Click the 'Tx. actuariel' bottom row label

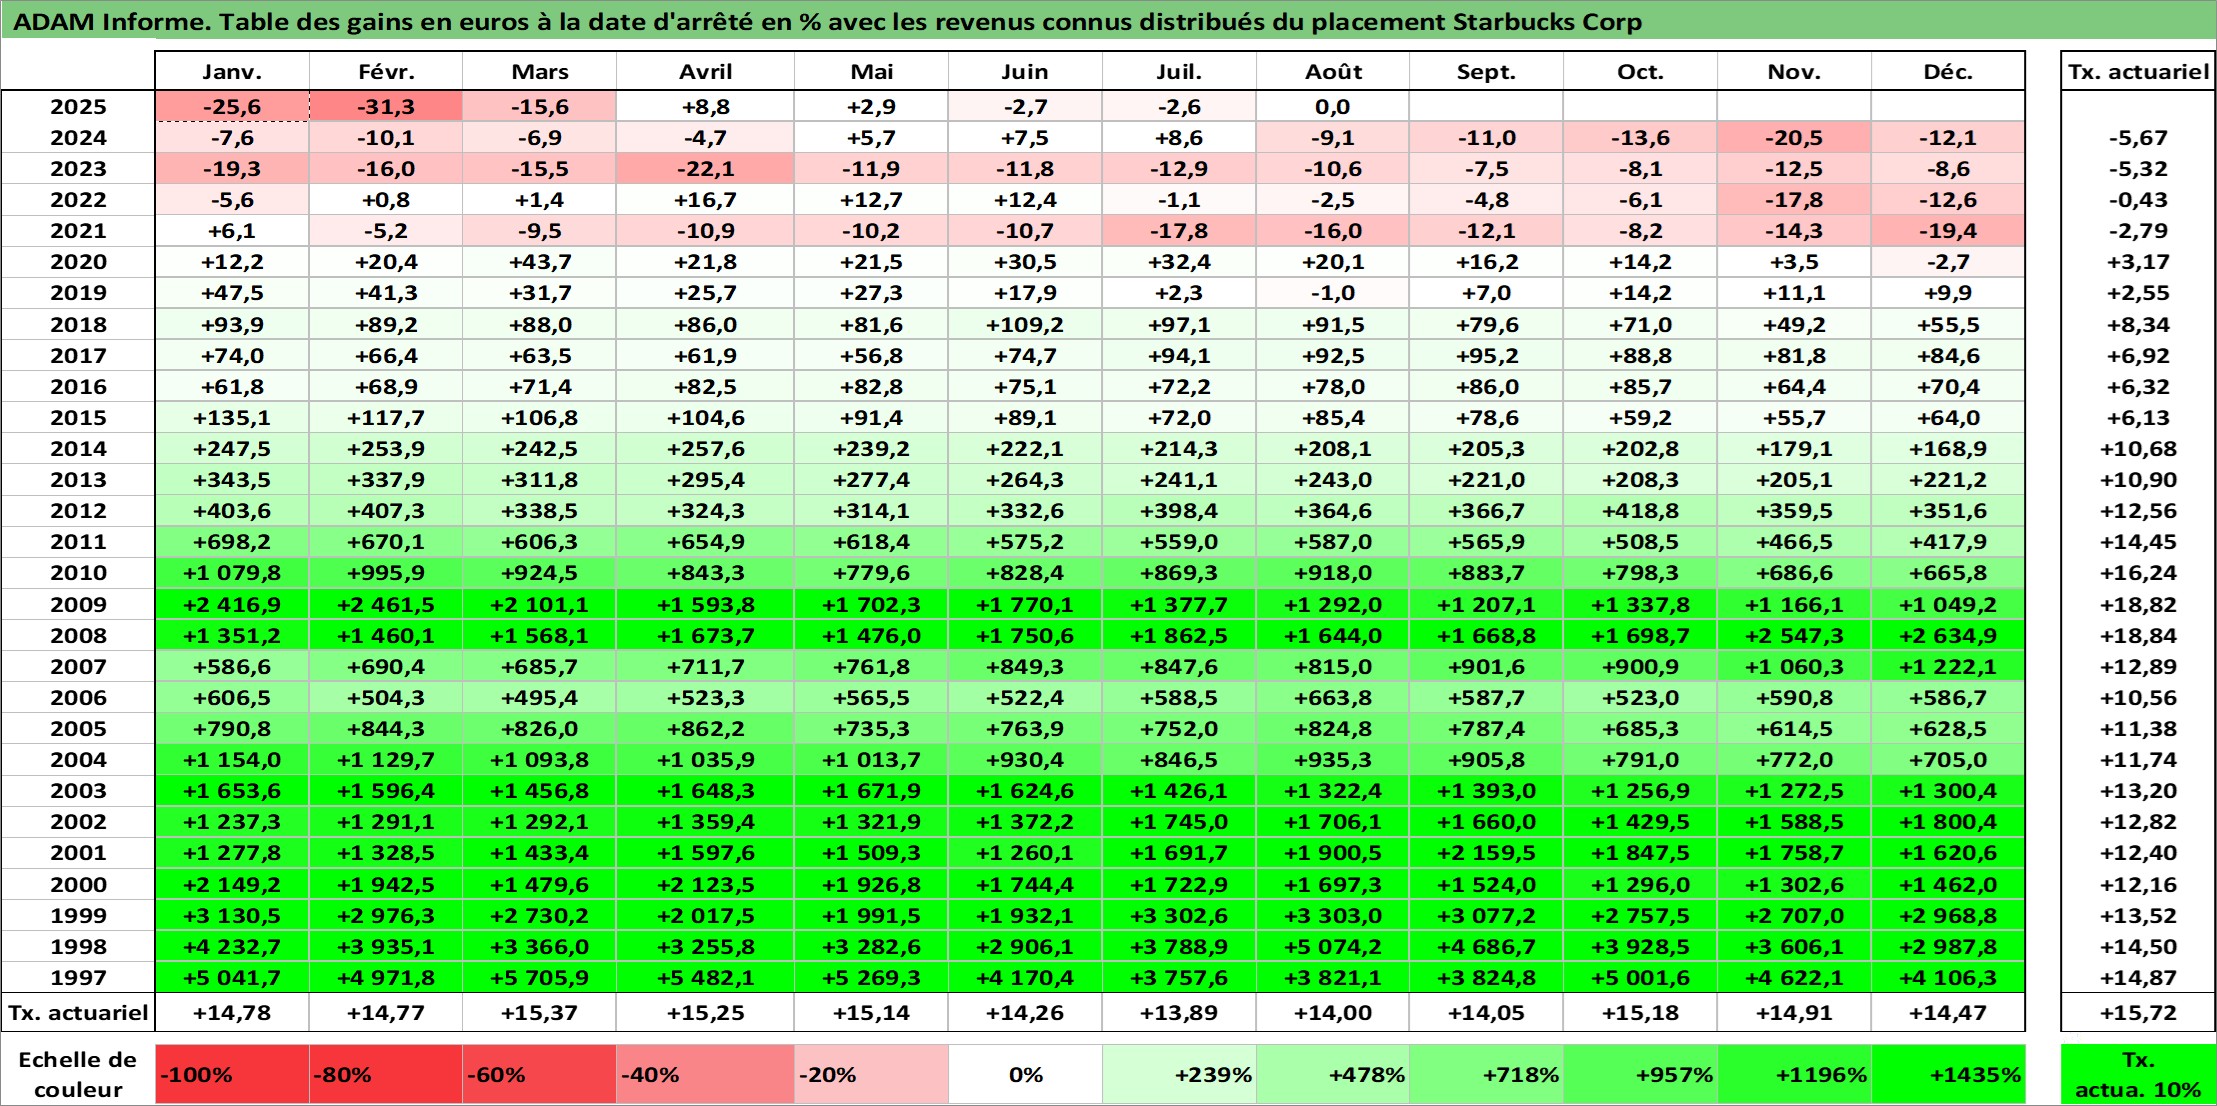pos(78,1012)
